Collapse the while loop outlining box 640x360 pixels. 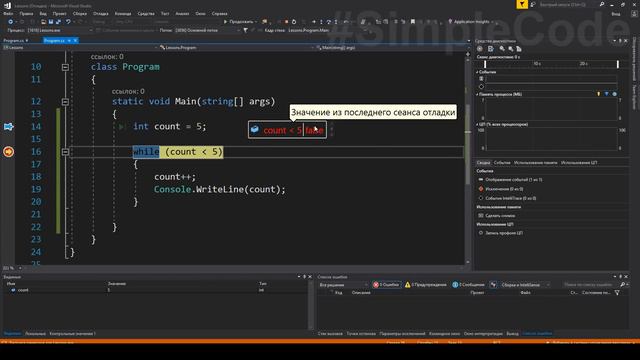[x=65, y=152]
